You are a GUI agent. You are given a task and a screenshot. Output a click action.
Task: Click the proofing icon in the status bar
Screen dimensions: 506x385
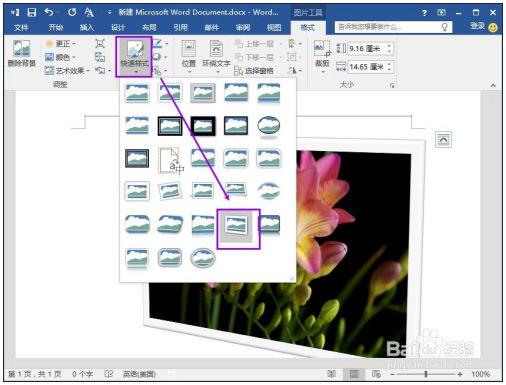click(109, 374)
